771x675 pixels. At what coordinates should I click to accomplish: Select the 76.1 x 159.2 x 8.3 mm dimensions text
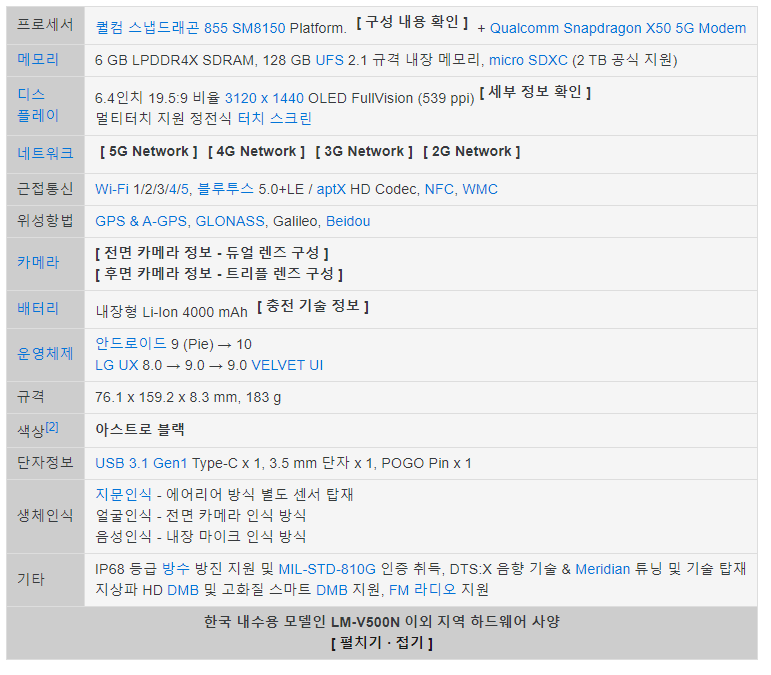pyautogui.click(x=167, y=397)
